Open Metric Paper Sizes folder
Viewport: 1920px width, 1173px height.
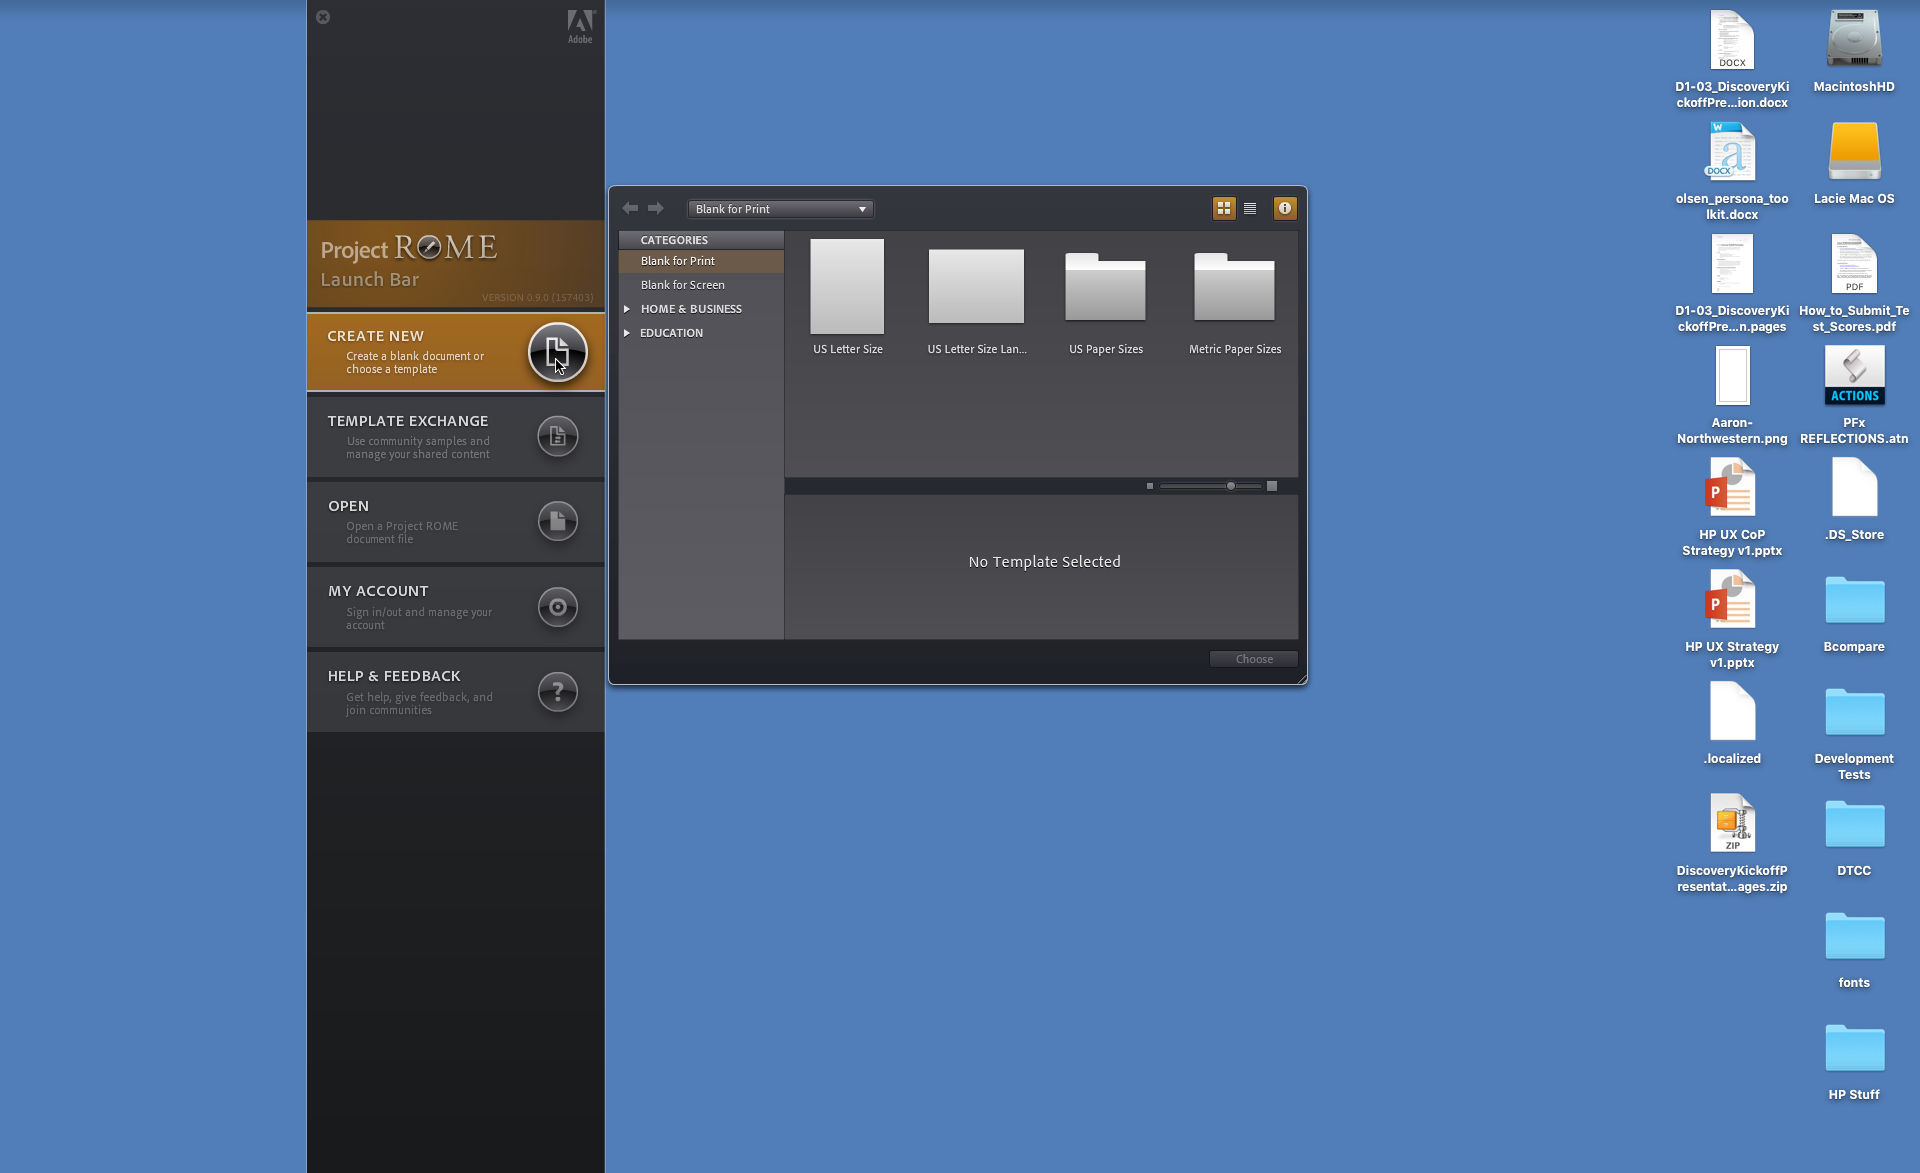click(1234, 288)
